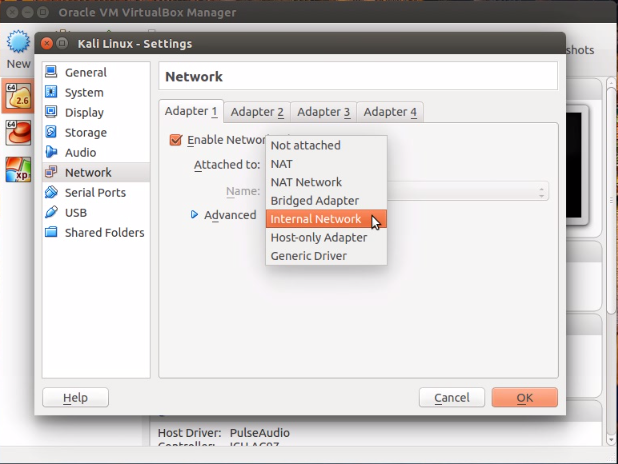Switch to the Adapter 1 tab
Image resolution: width=618 pixels, height=464 pixels.
pyautogui.click(x=191, y=111)
